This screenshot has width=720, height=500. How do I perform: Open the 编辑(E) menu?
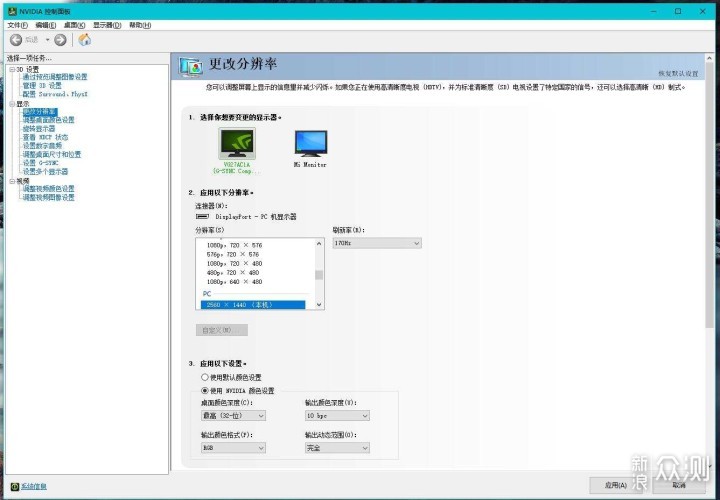[46, 25]
